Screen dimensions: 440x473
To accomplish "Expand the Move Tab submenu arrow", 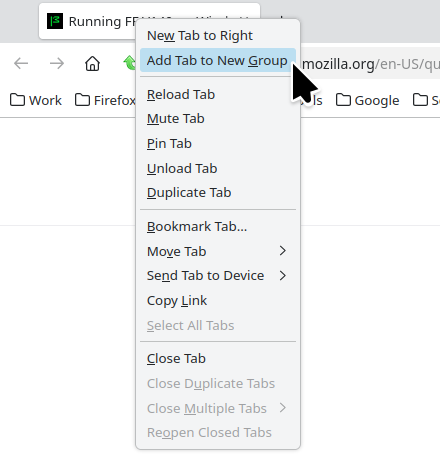I will 283,251.
